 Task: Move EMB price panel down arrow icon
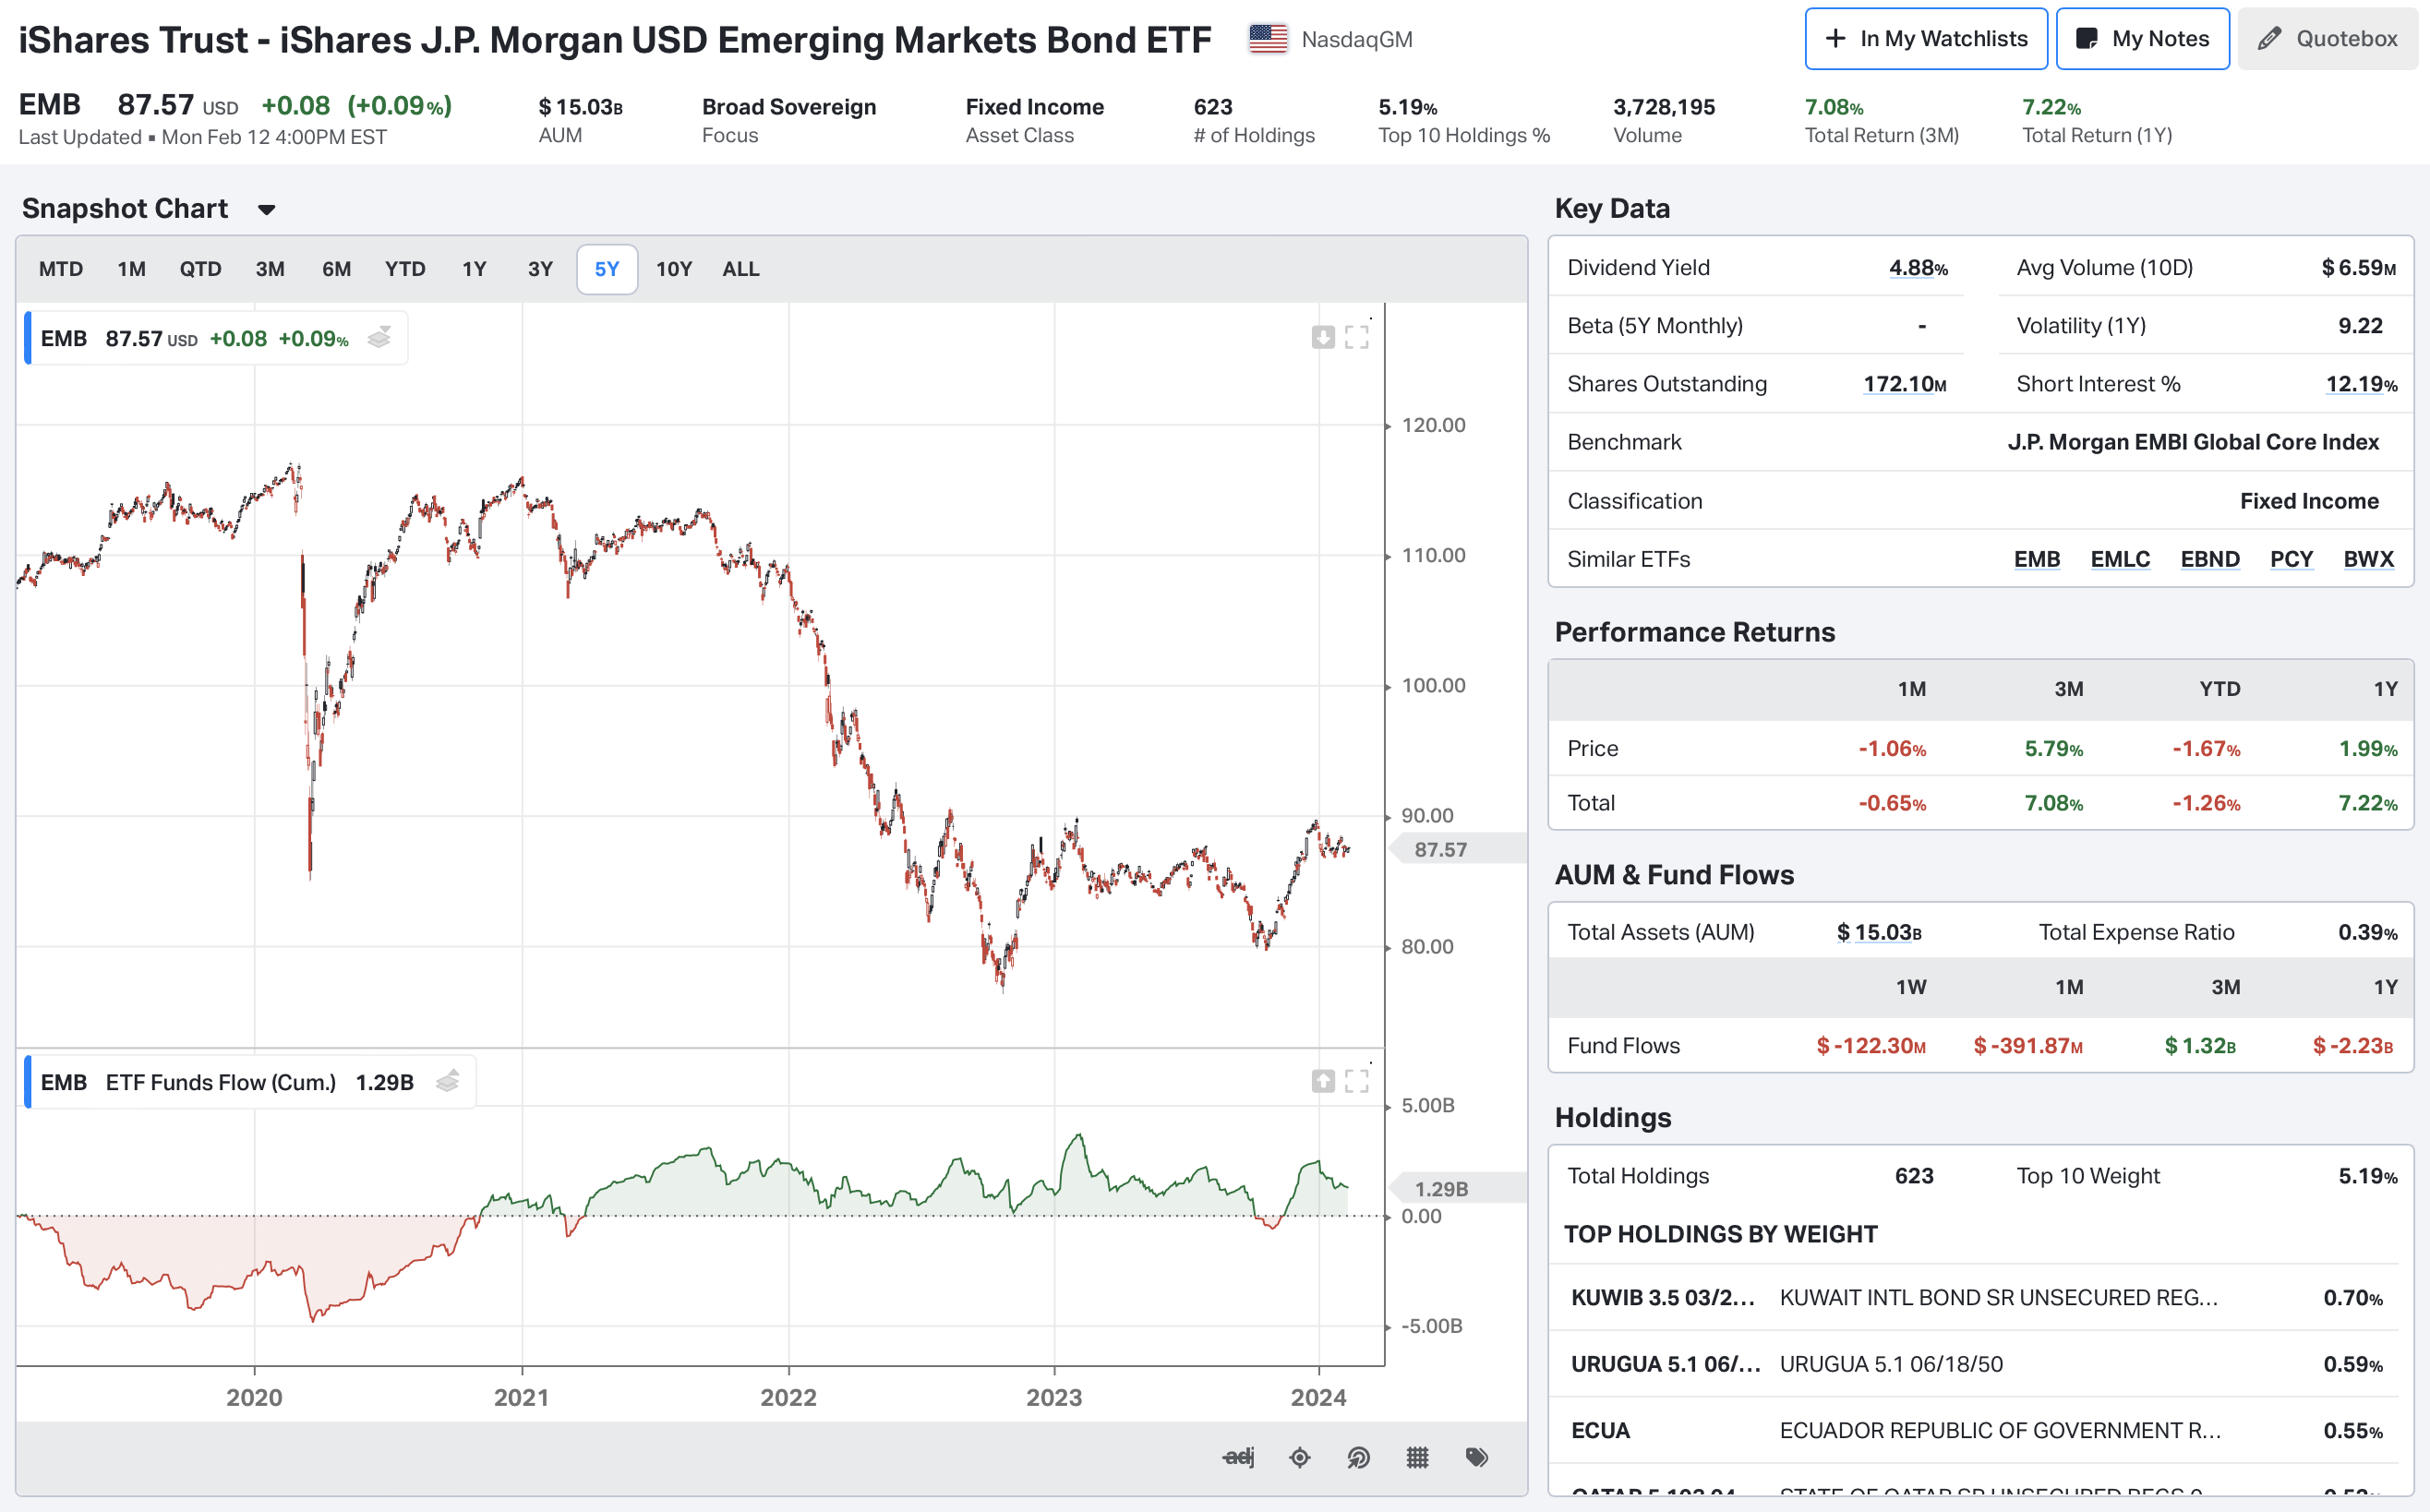point(1323,337)
